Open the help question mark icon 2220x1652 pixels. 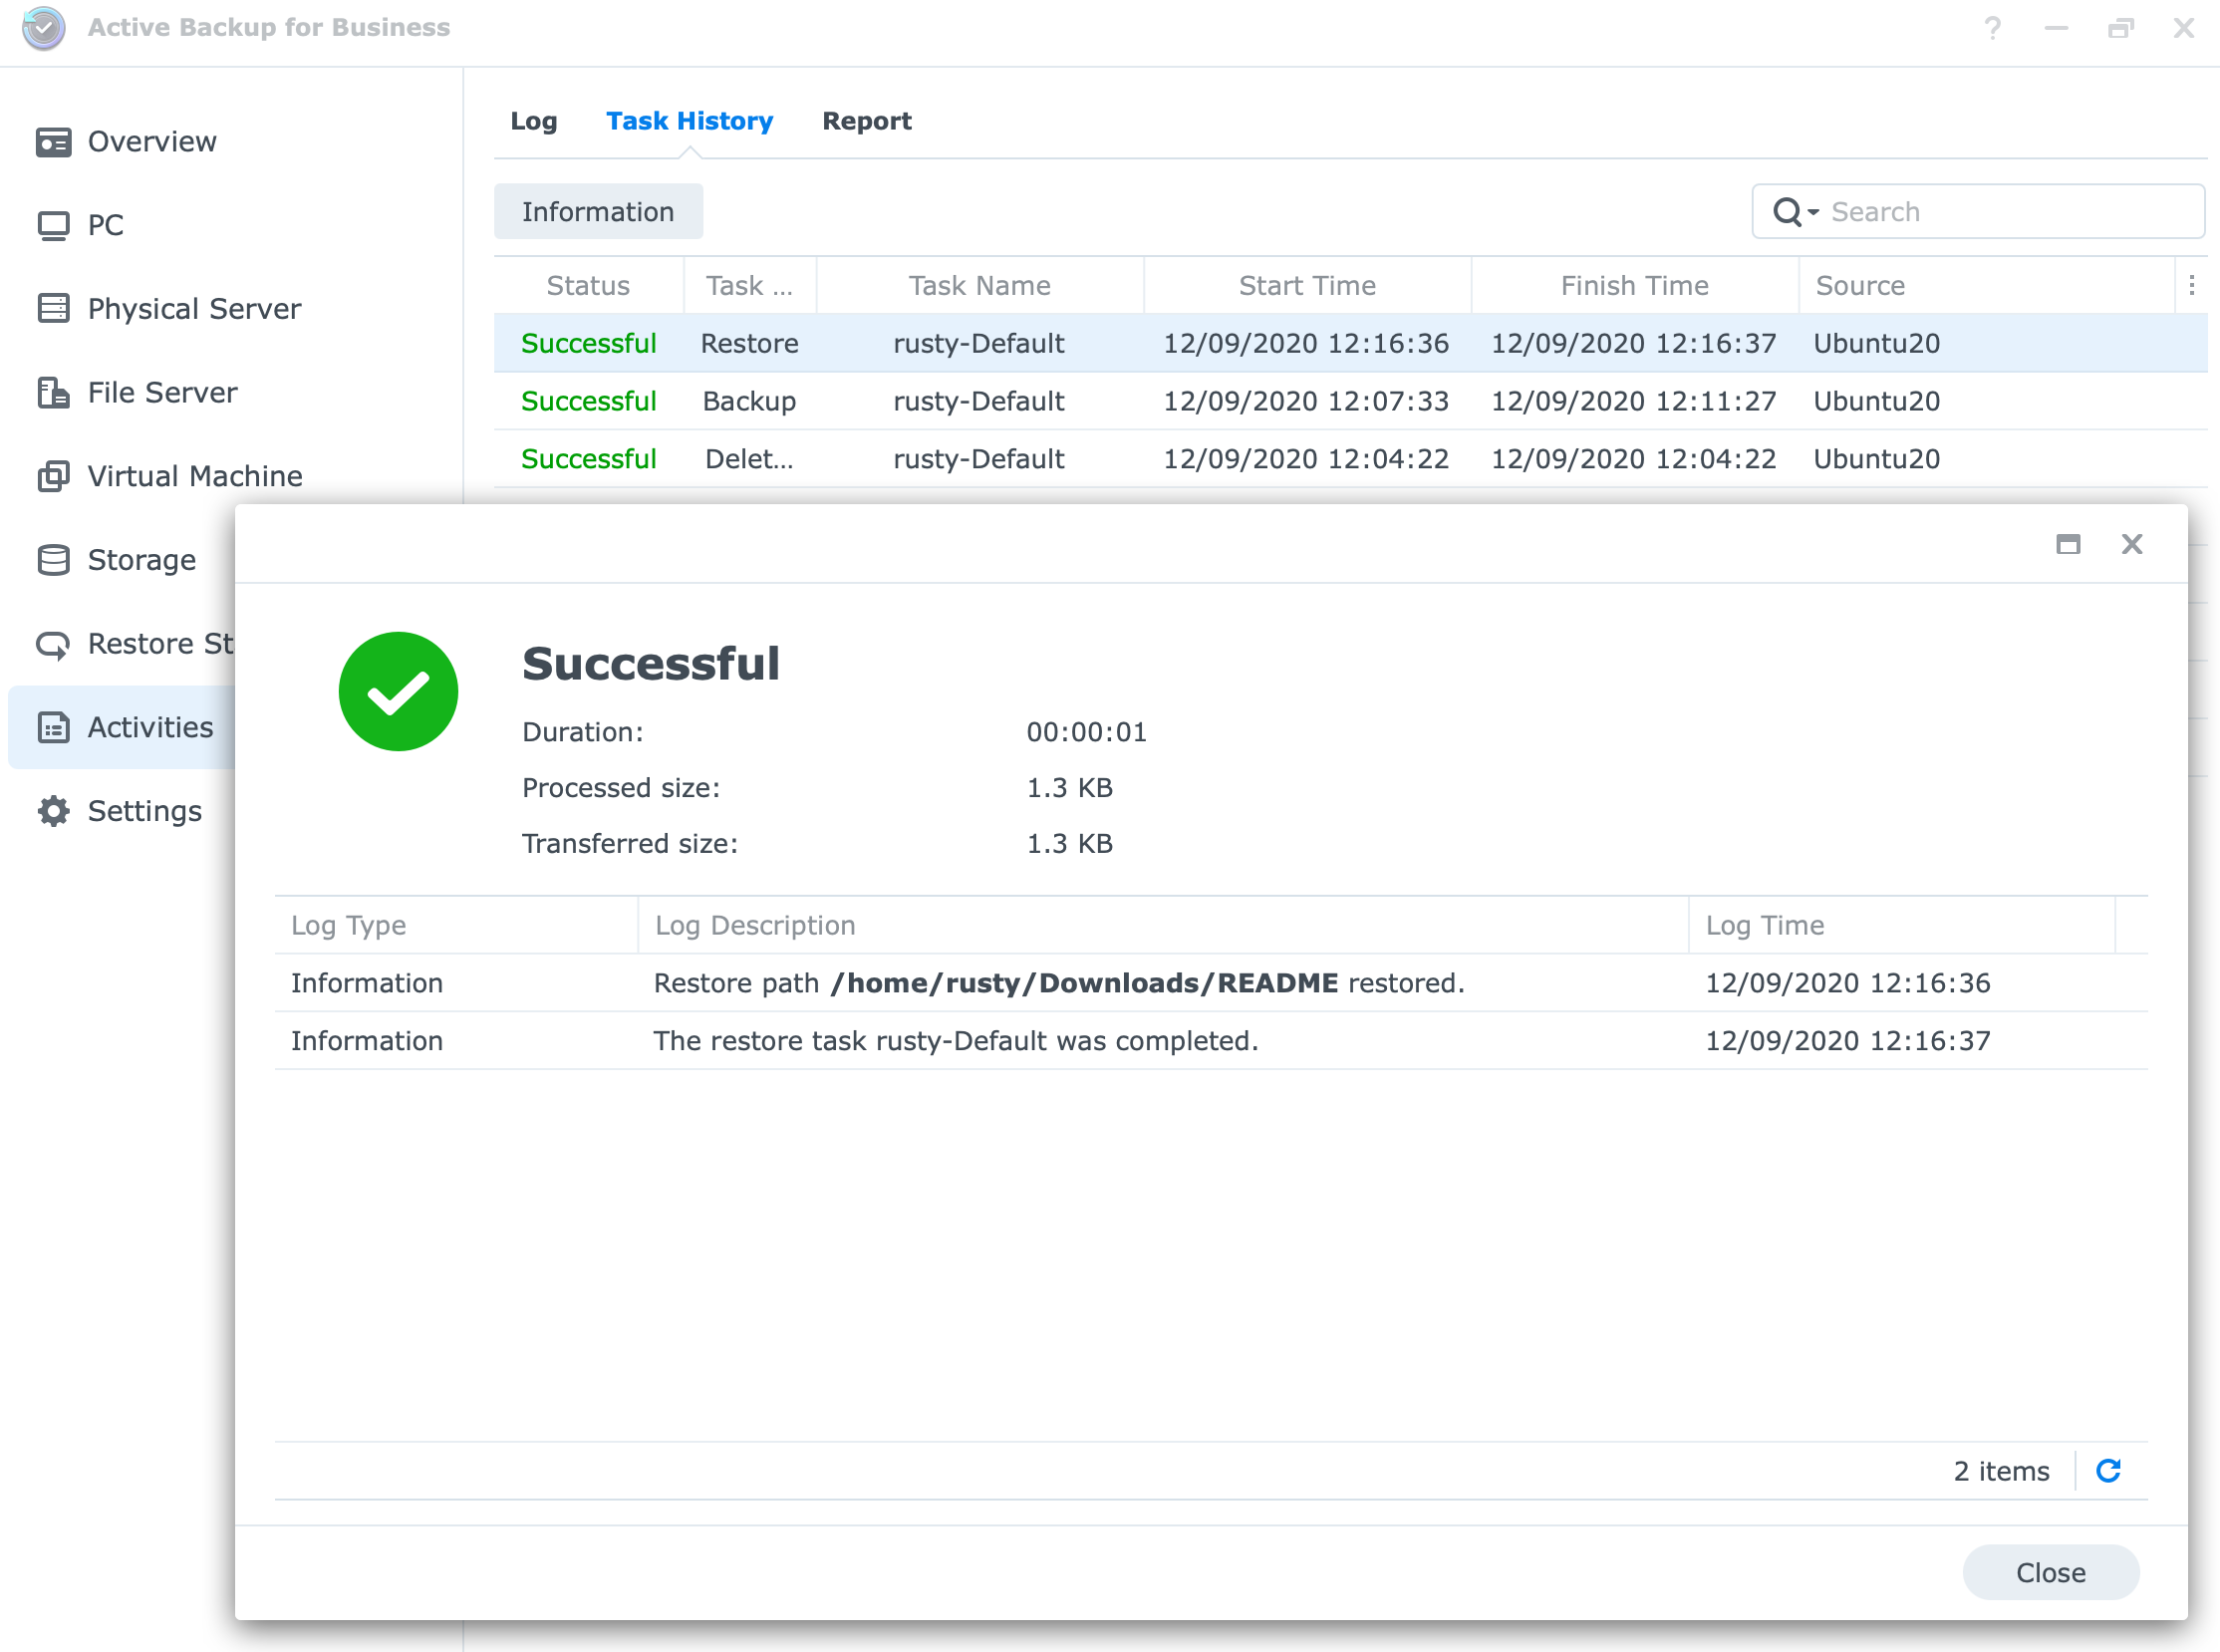tap(1992, 28)
